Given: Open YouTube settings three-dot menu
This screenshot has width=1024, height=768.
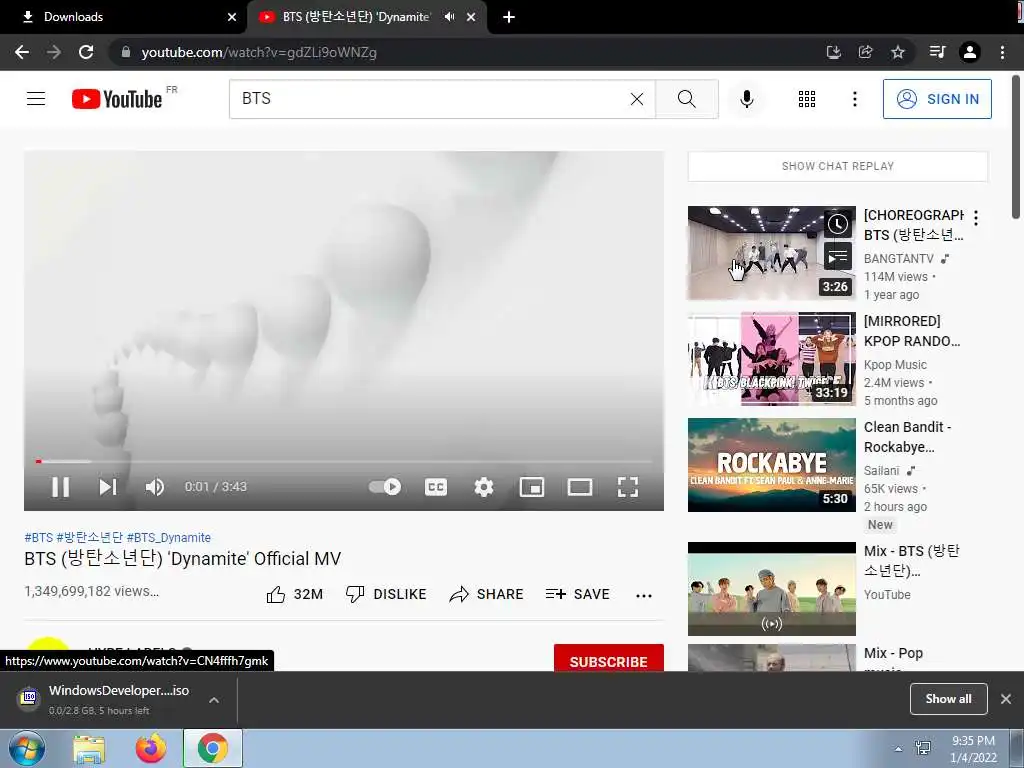Looking at the screenshot, I should pos(854,99).
